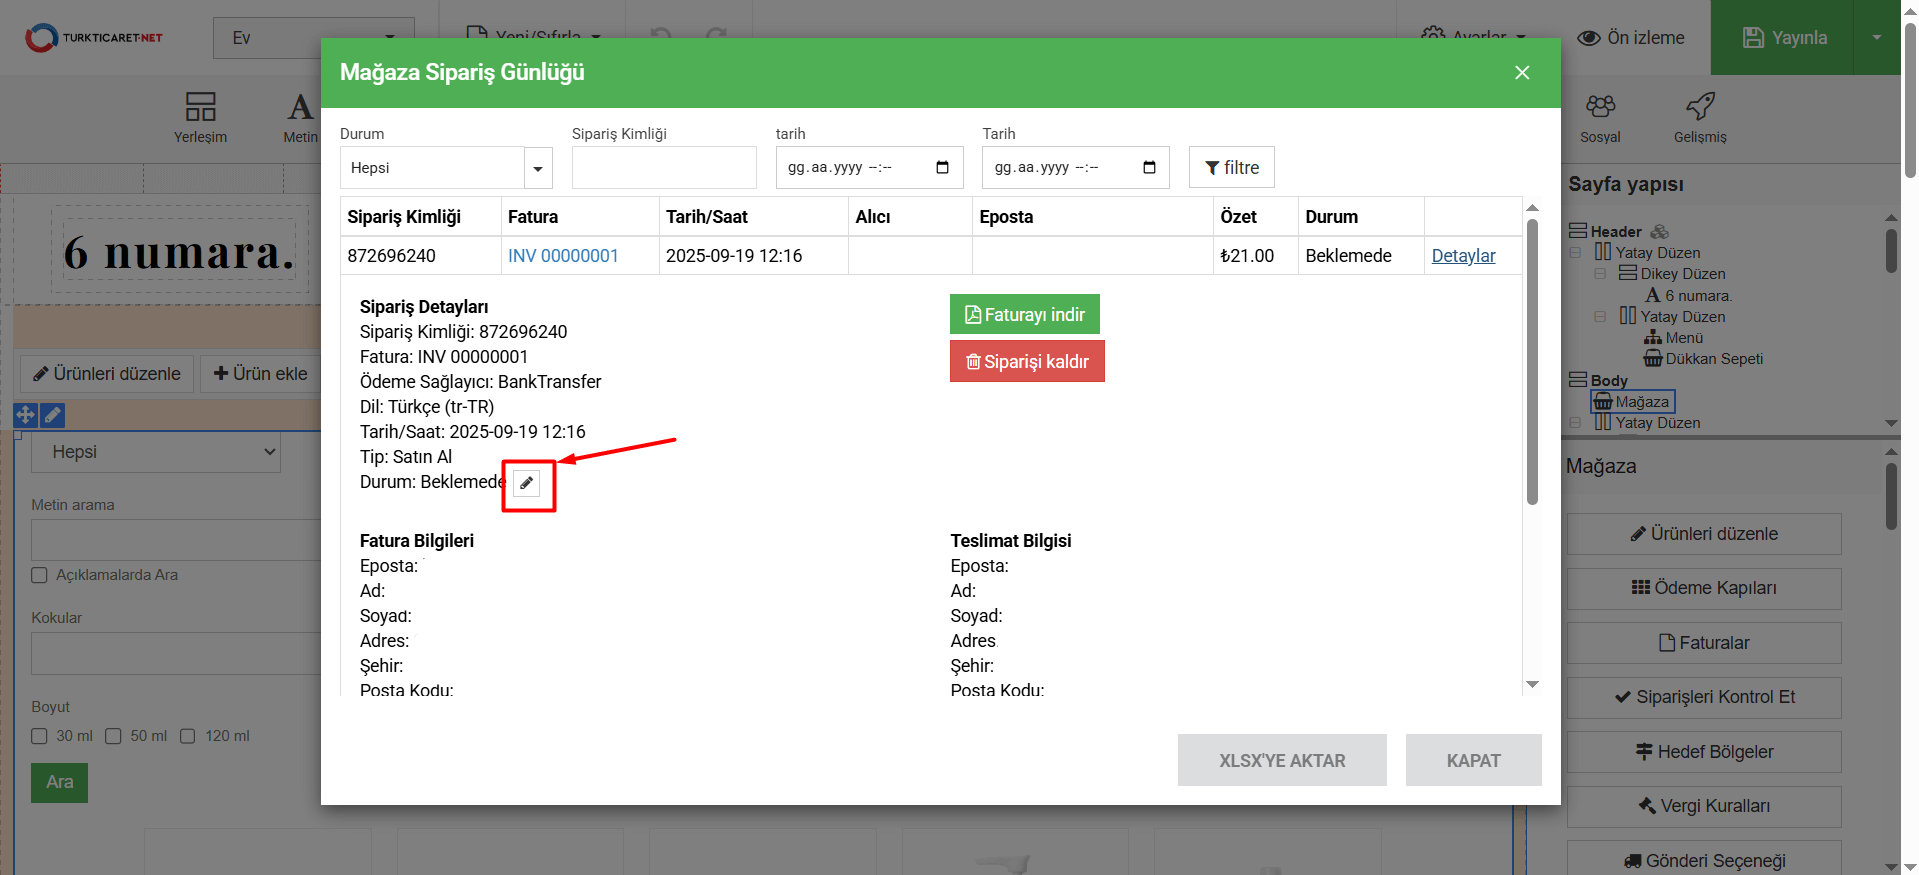Screen dimensions: 1919x875
Task: Open the Hepsi category dropdown in store
Action: click(156, 452)
